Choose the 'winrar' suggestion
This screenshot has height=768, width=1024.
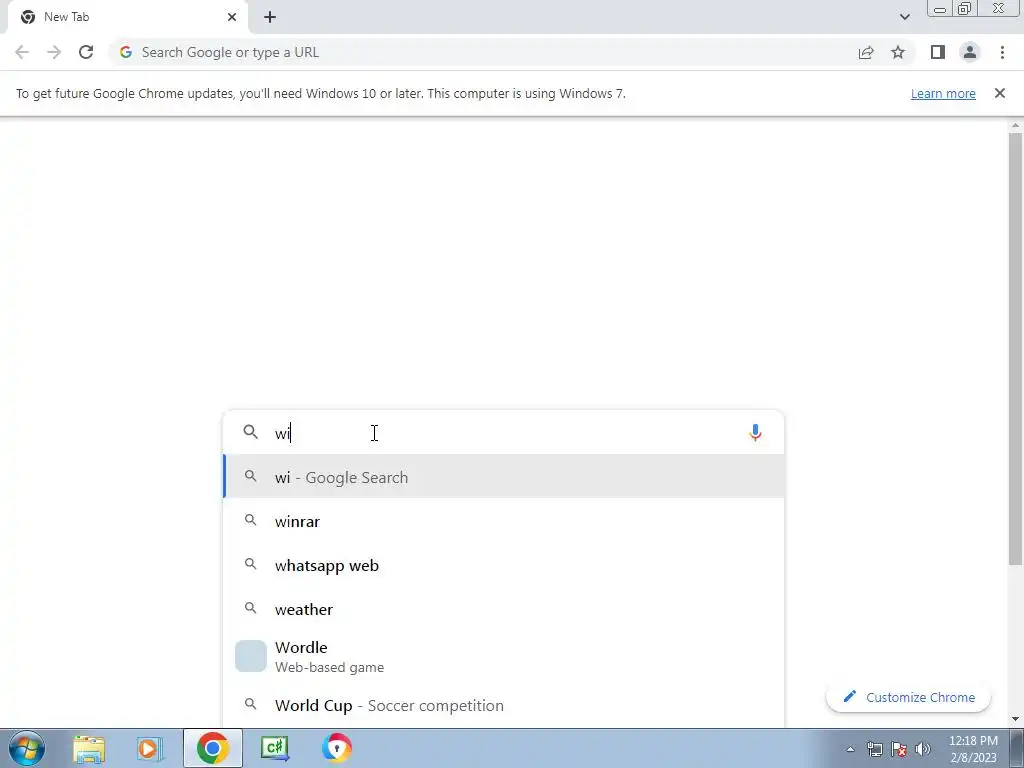503,521
